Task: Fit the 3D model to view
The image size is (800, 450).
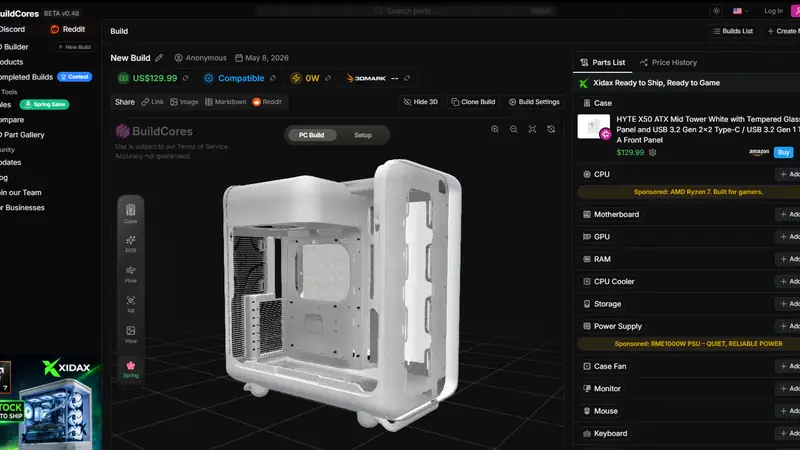Action: 532,129
